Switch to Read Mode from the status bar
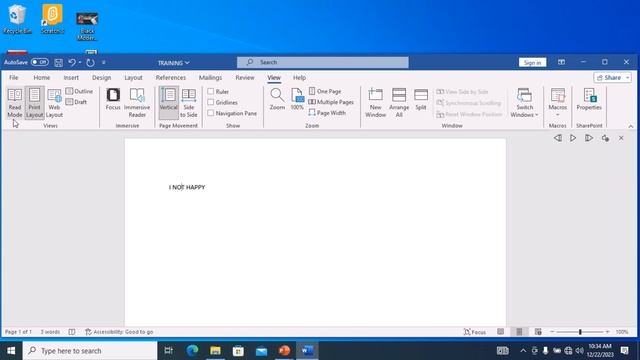640x360 pixels. (500, 332)
